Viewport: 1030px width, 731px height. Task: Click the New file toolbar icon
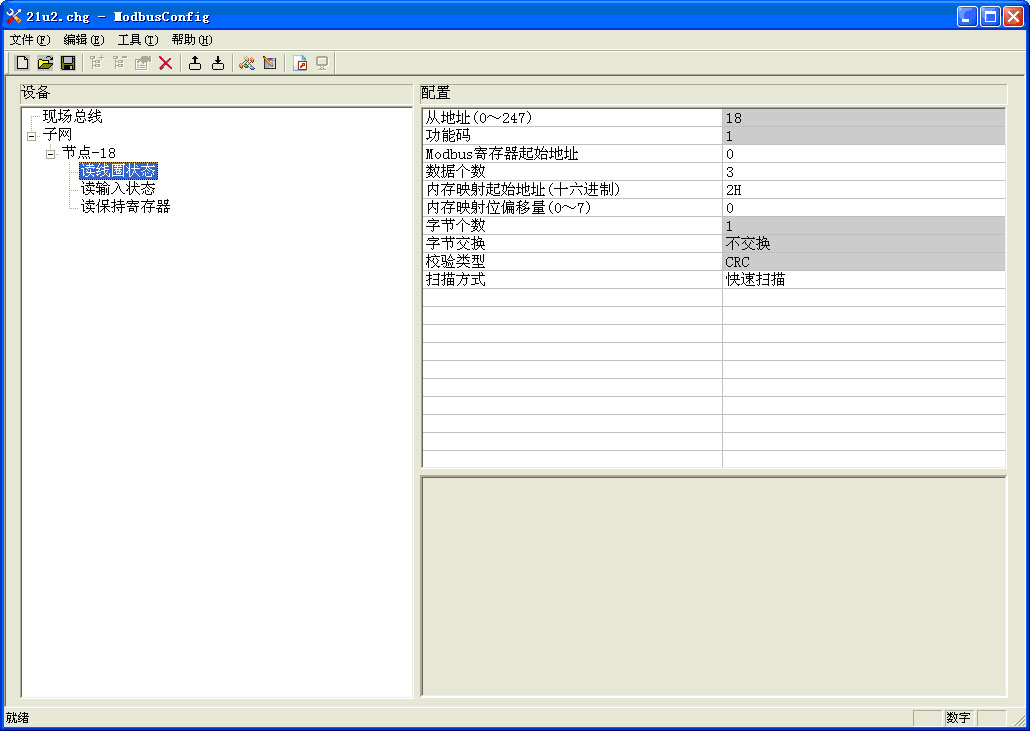pos(22,63)
